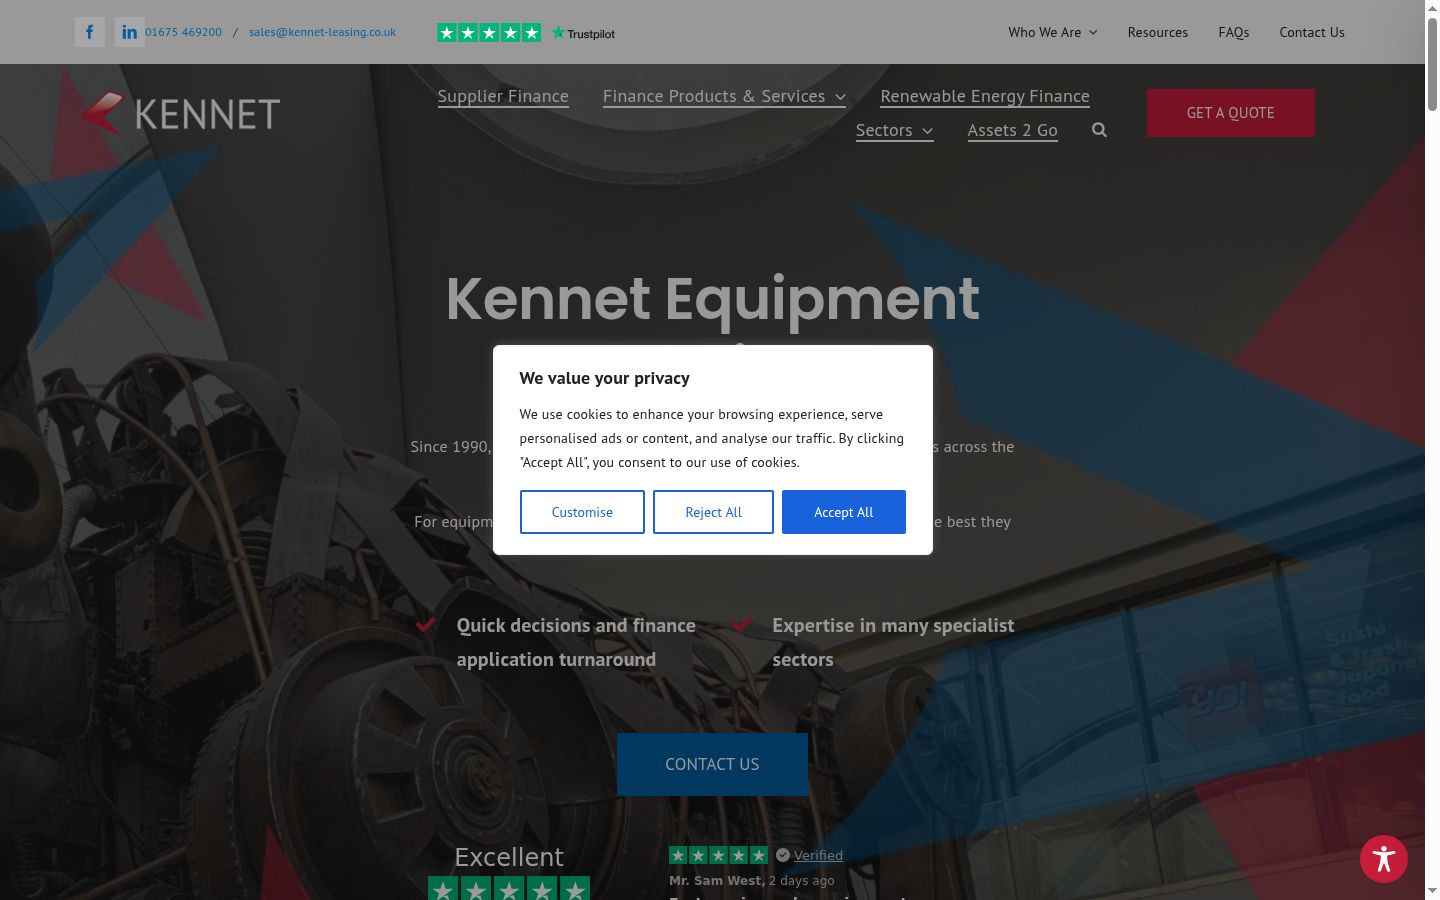
Task: Click the Kennet logo
Action: [x=180, y=113]
